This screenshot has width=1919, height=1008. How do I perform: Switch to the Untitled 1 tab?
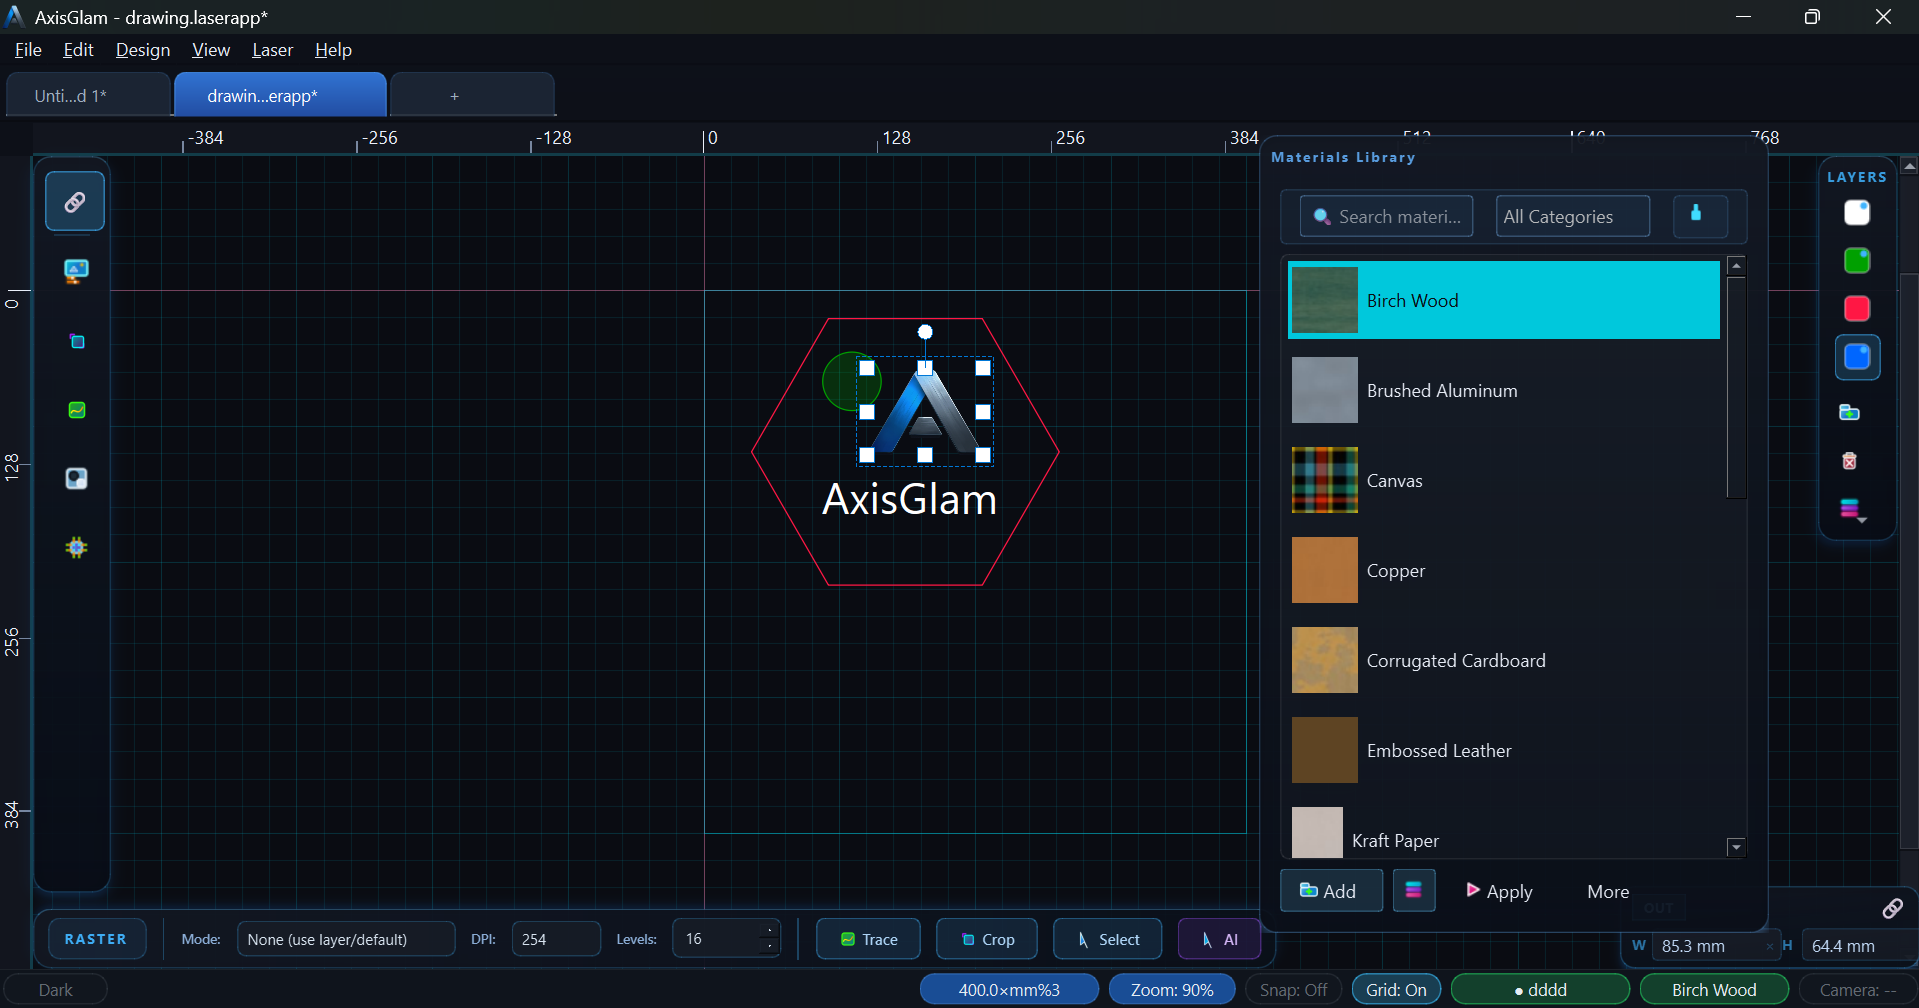[70, 95]
